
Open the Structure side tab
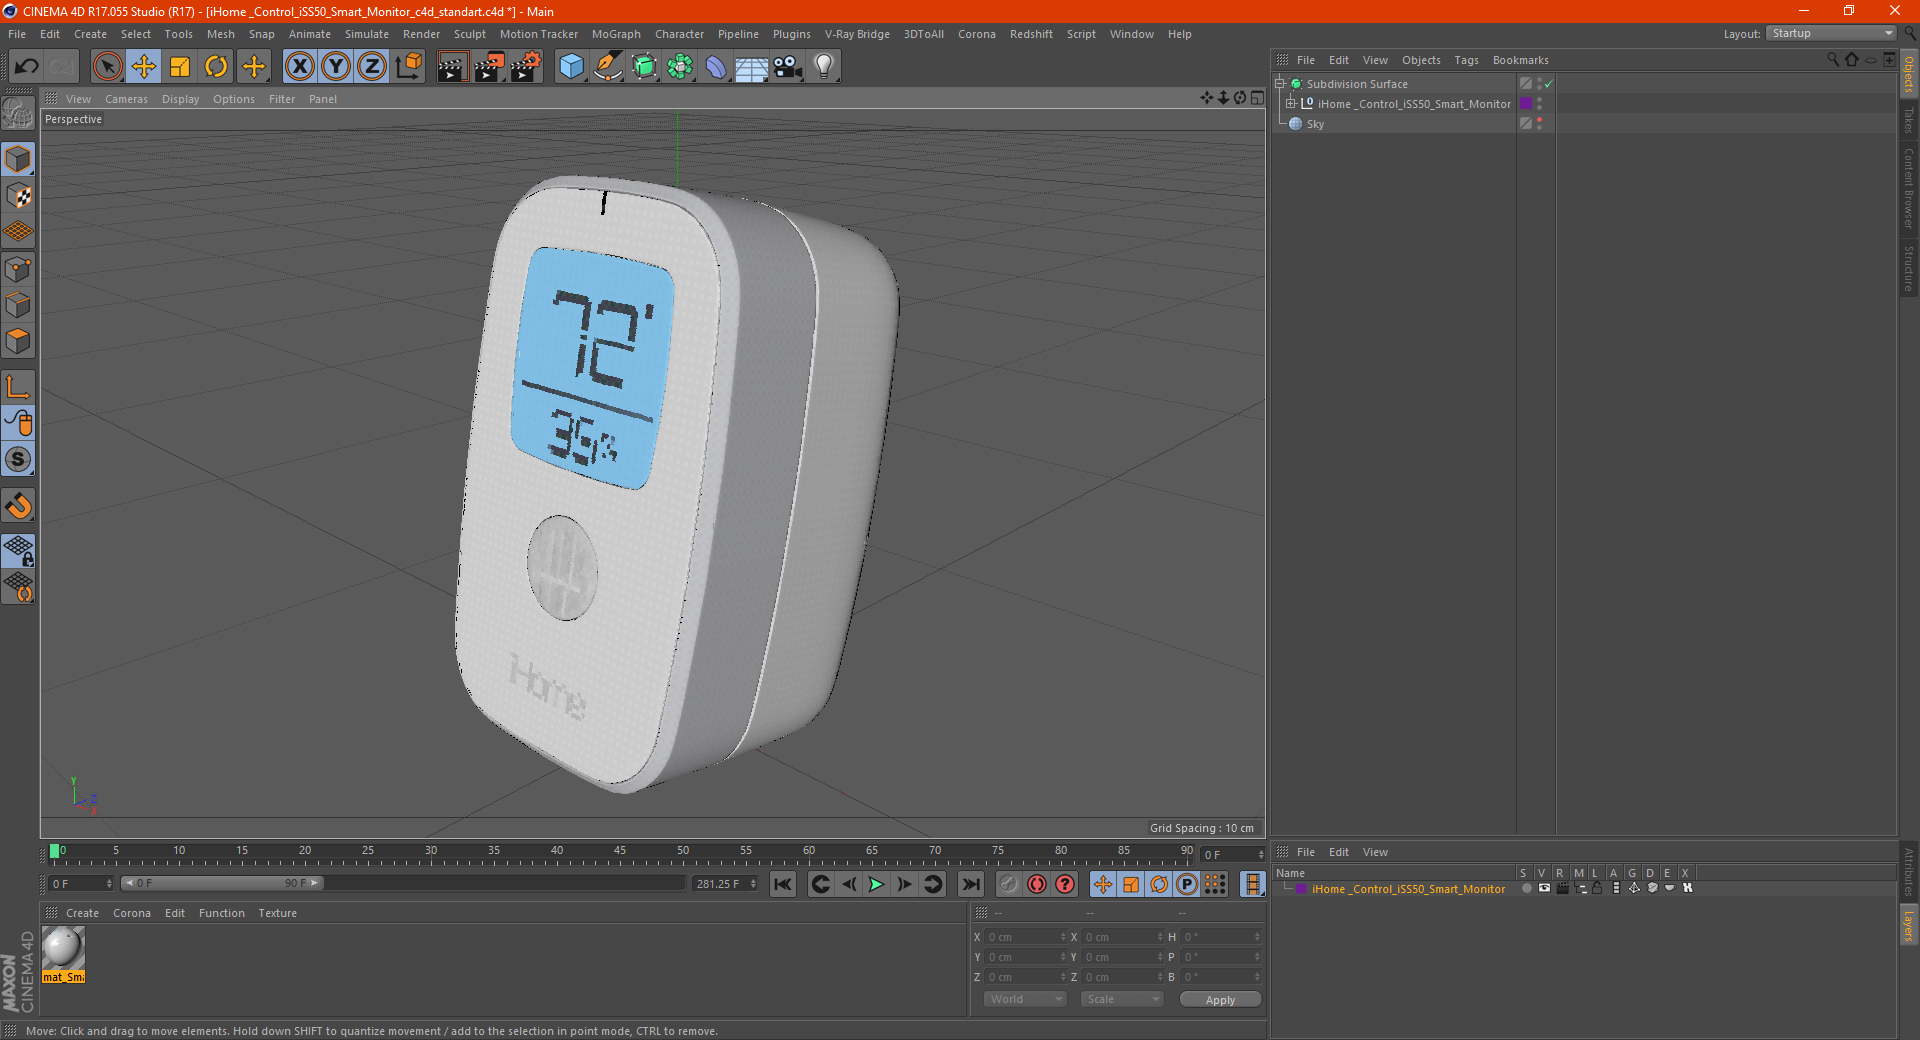click(1909, 268)
